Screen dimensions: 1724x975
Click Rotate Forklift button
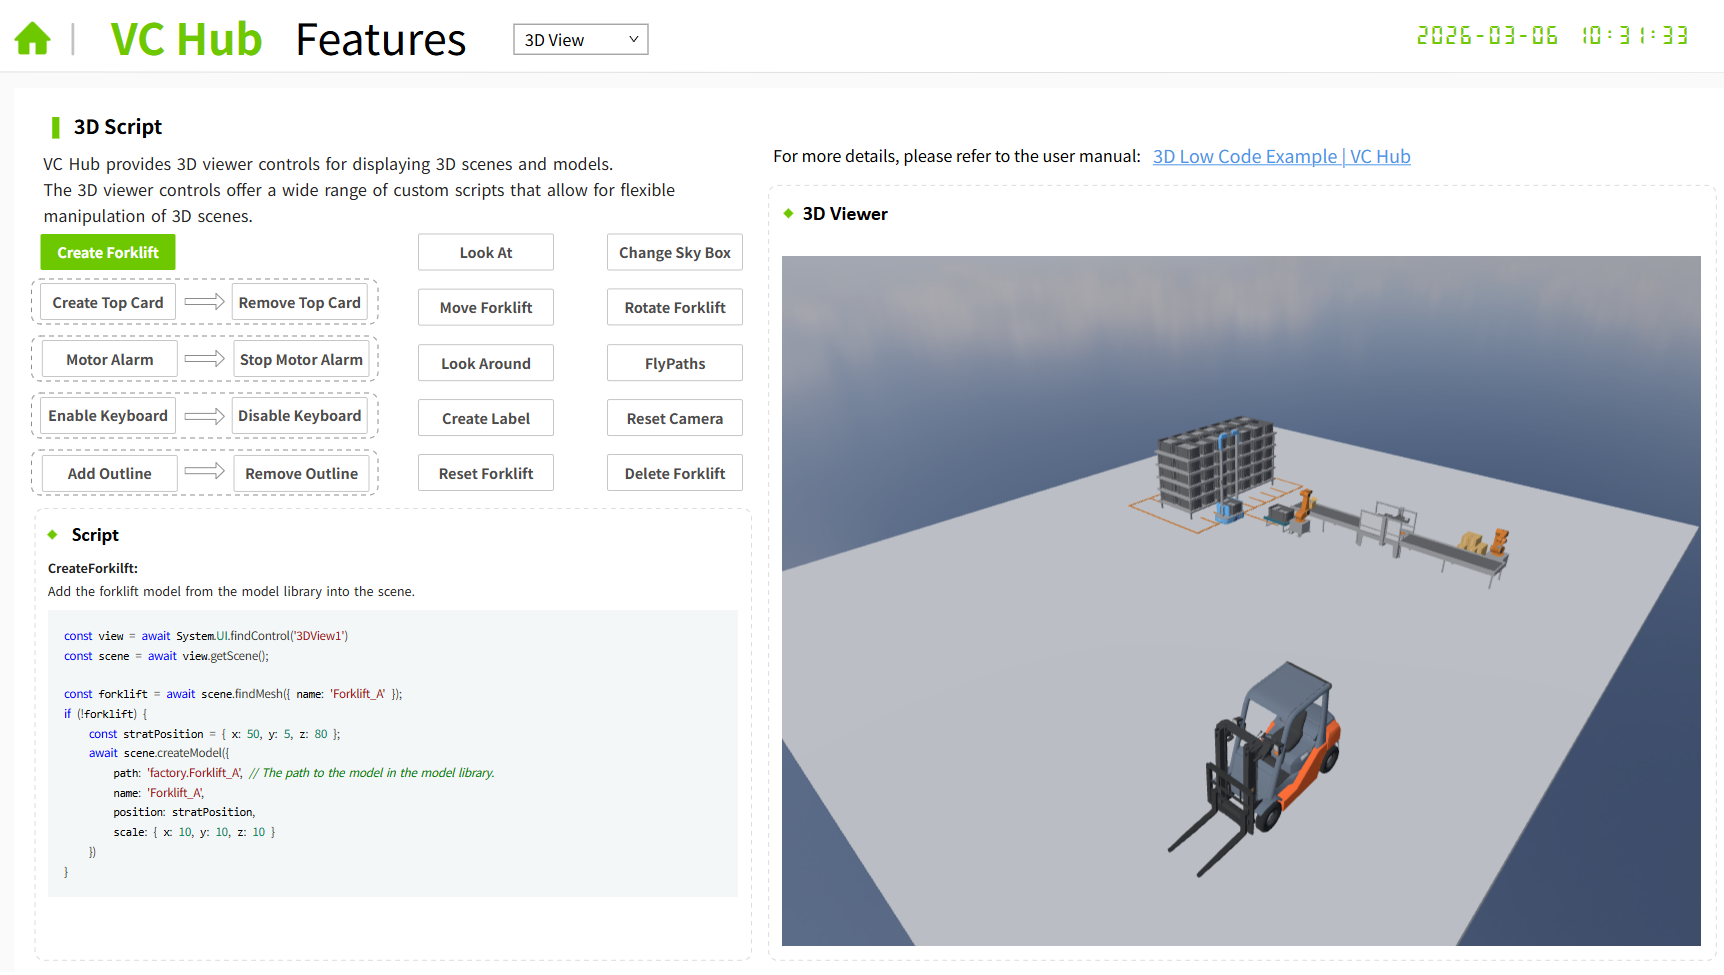coord(675,308)
